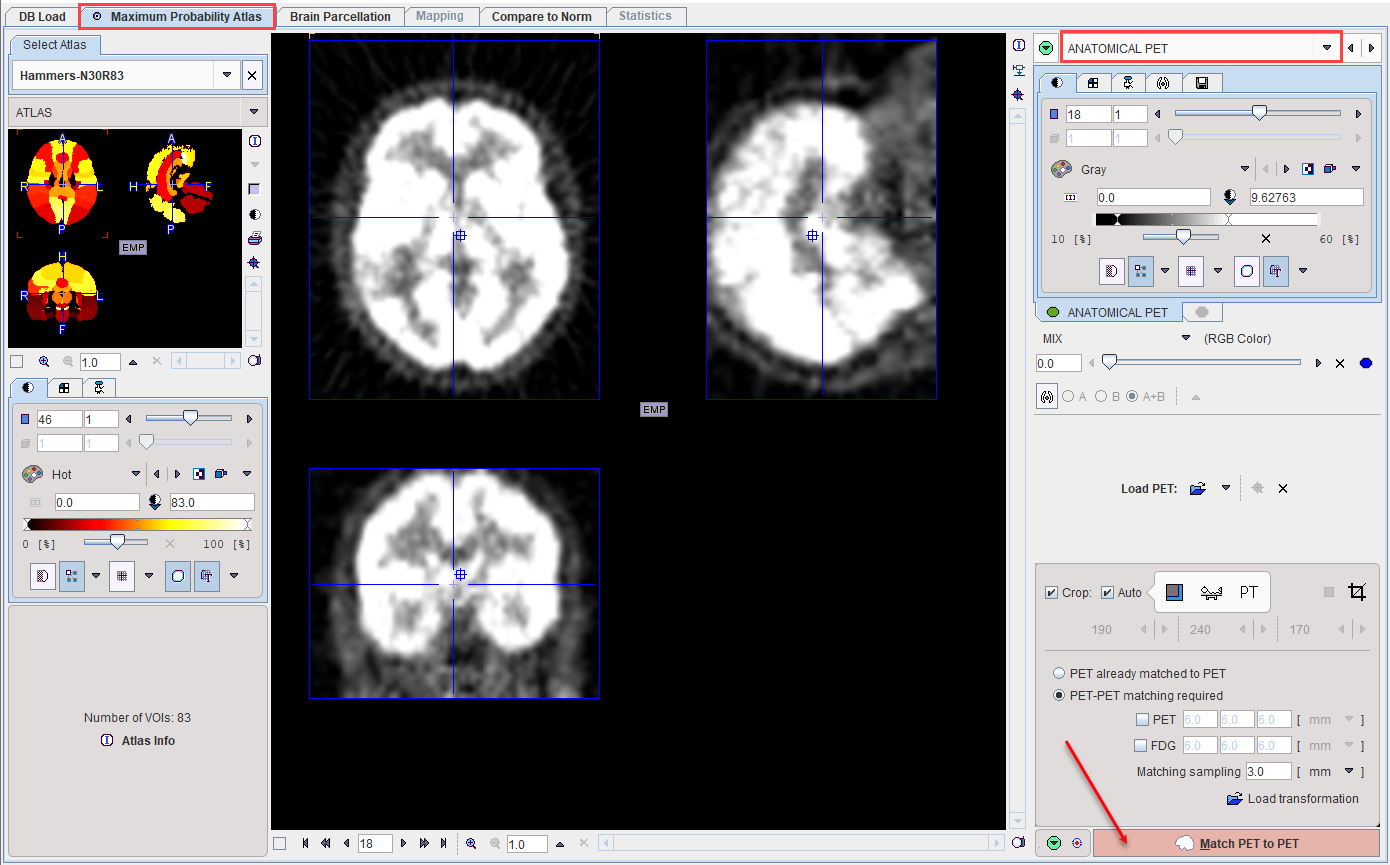1390x865 pixels.
Task: Click the ring-shaped button in ANATOMICAL PET bottom tool row
Action: click(x=1246, y=271)
